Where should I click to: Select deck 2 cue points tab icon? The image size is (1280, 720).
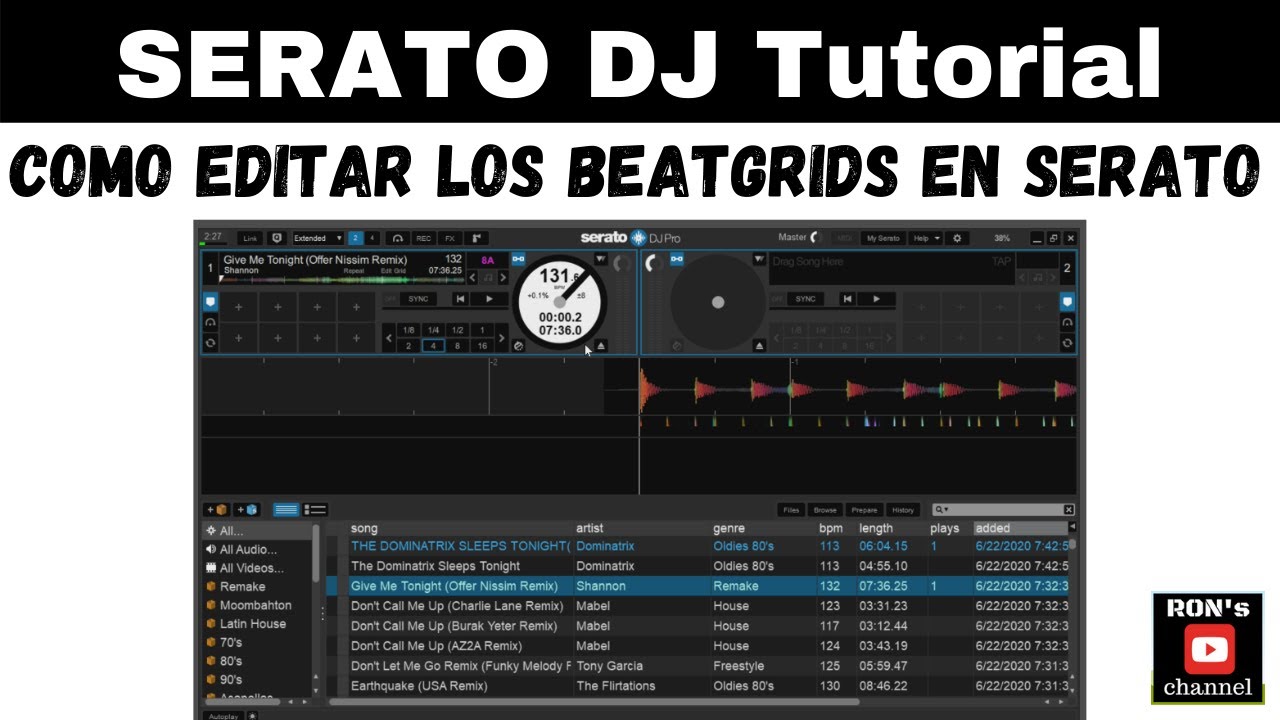click(x=1067, y=302)
